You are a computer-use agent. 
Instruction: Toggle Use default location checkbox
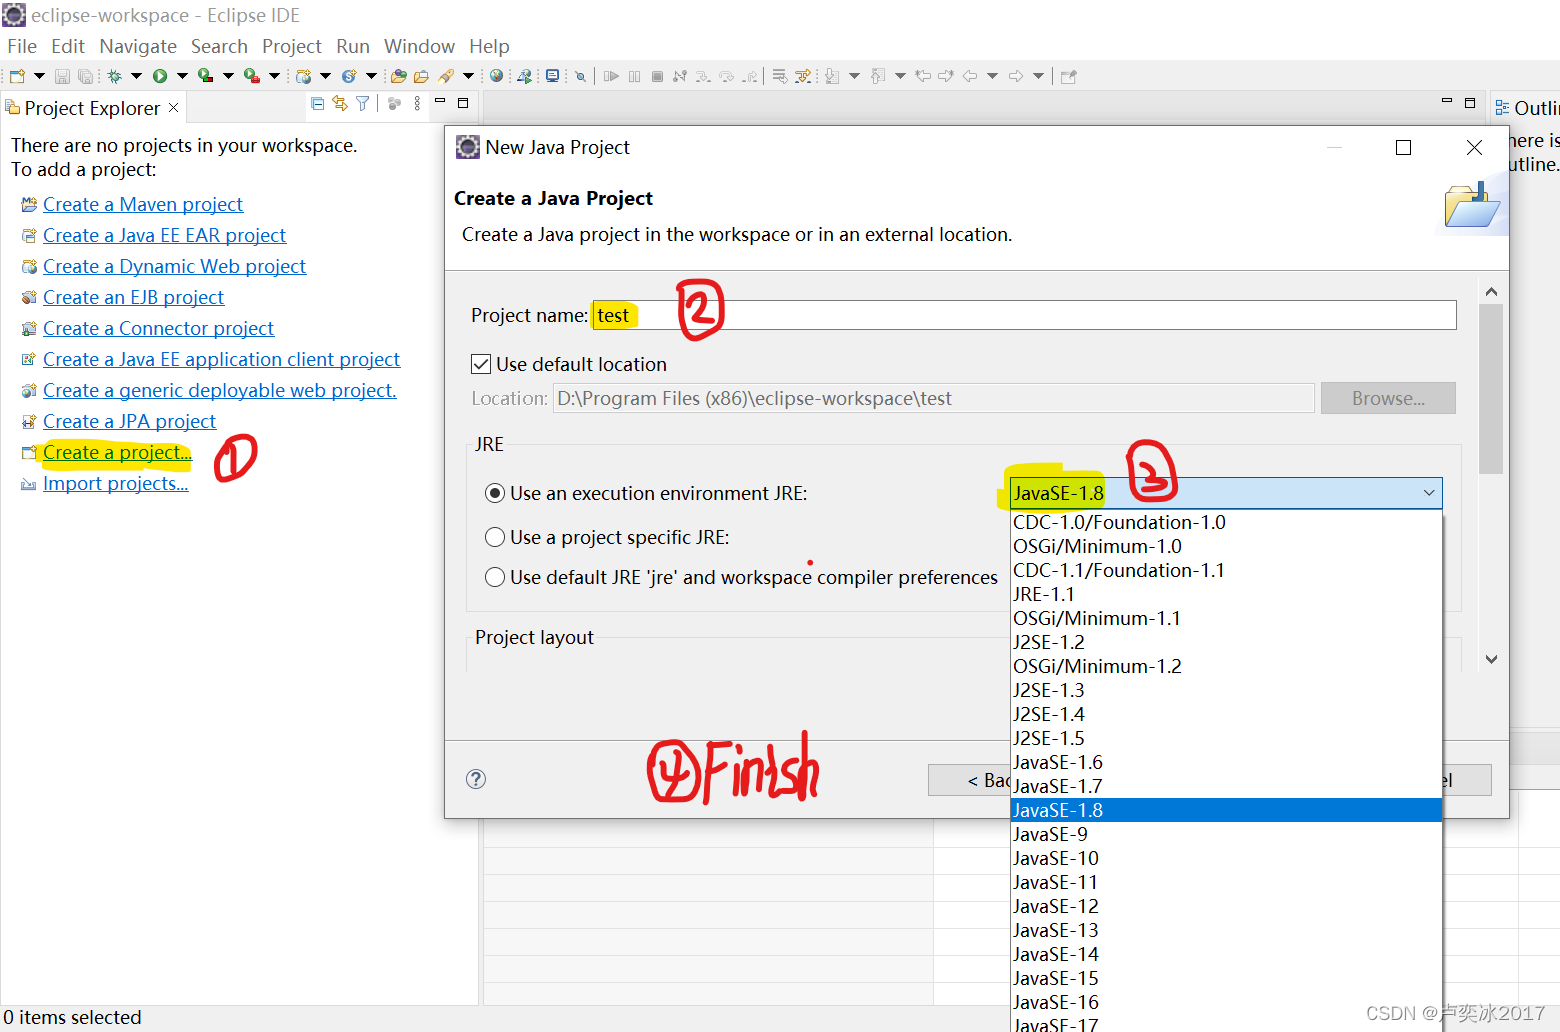pos(481,364)
